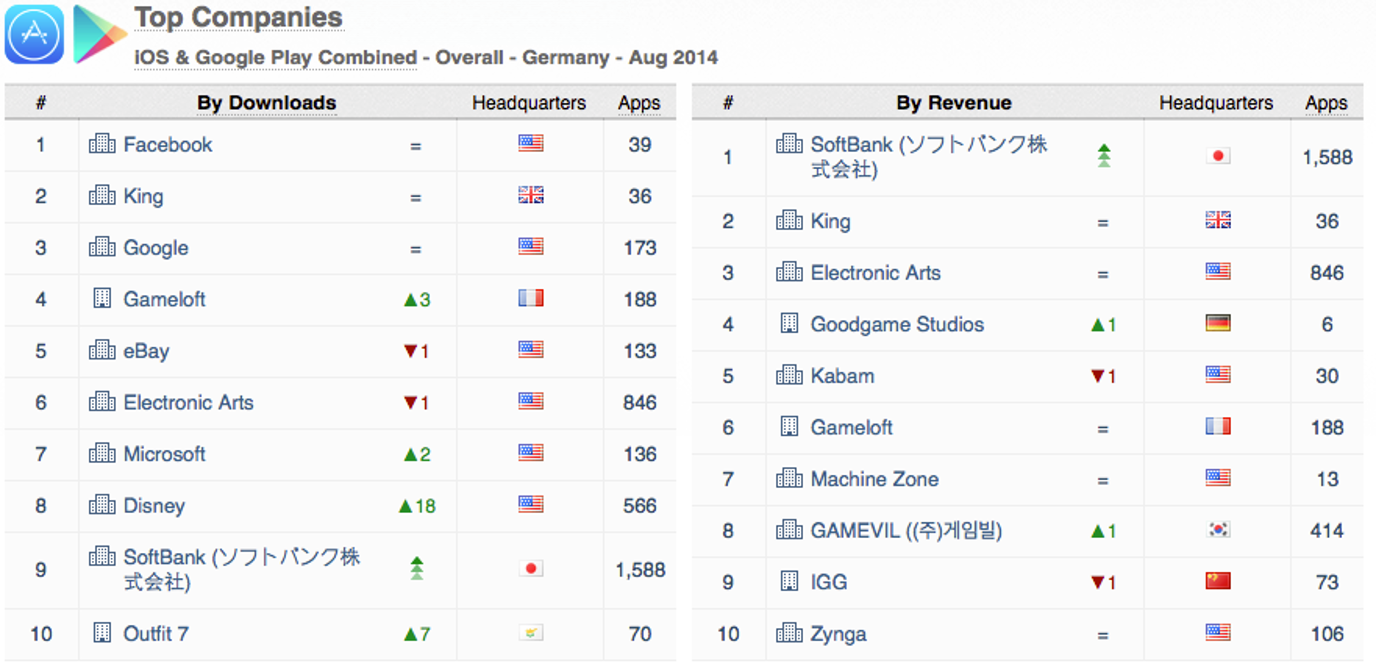Click the building icon beside Outfit 7
Screen dimensions: 1376x669
102,633
